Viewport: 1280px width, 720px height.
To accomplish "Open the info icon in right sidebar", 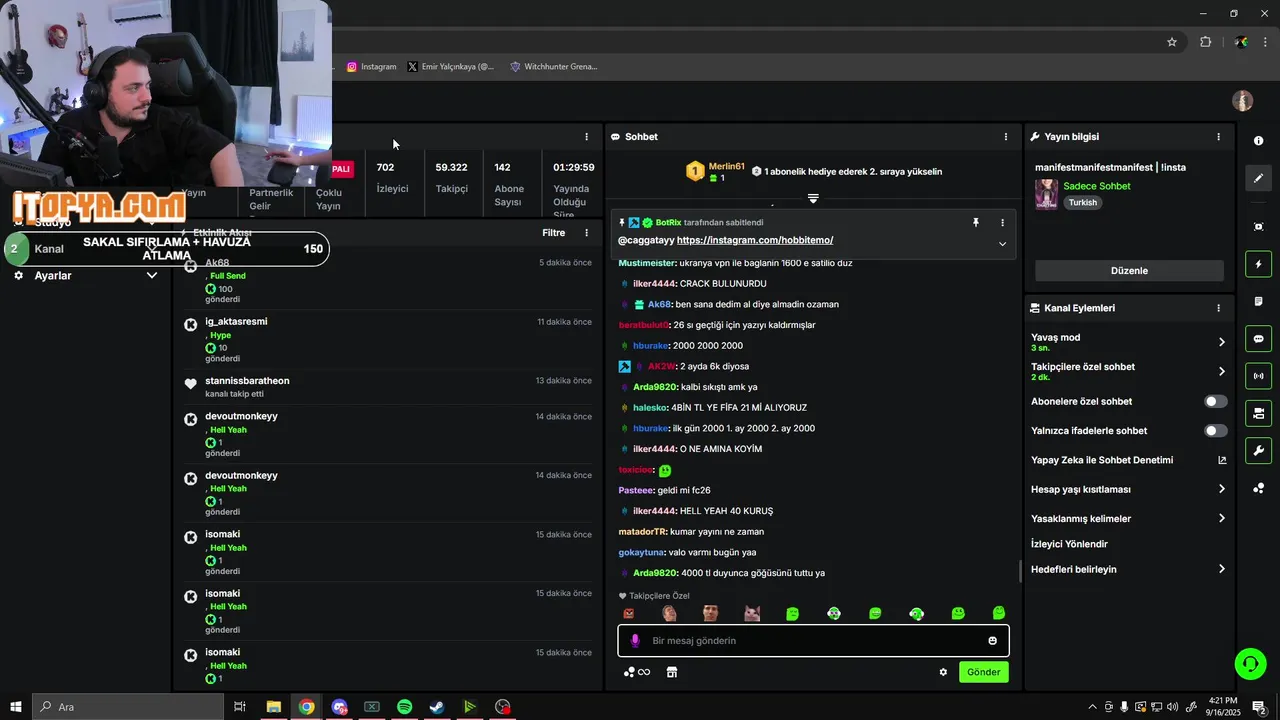I will click(x=1259, y=141).
